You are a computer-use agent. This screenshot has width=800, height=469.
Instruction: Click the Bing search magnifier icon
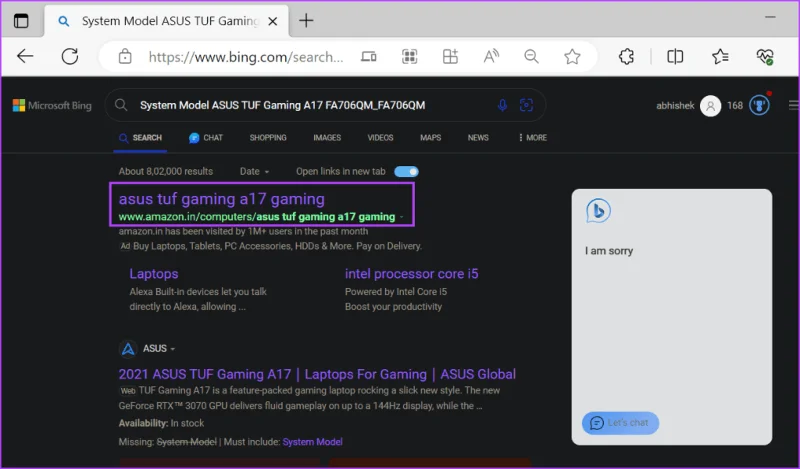pos(121,105)
